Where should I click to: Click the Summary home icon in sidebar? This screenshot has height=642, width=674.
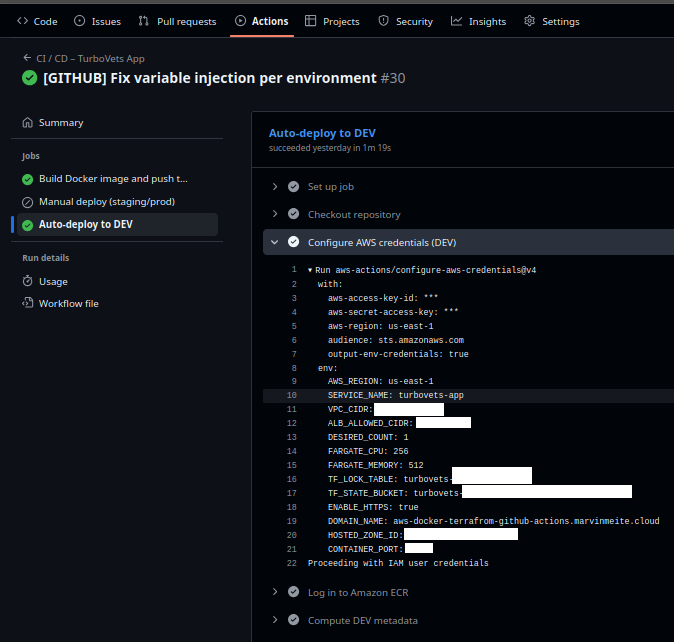click(x=28, y=123)
